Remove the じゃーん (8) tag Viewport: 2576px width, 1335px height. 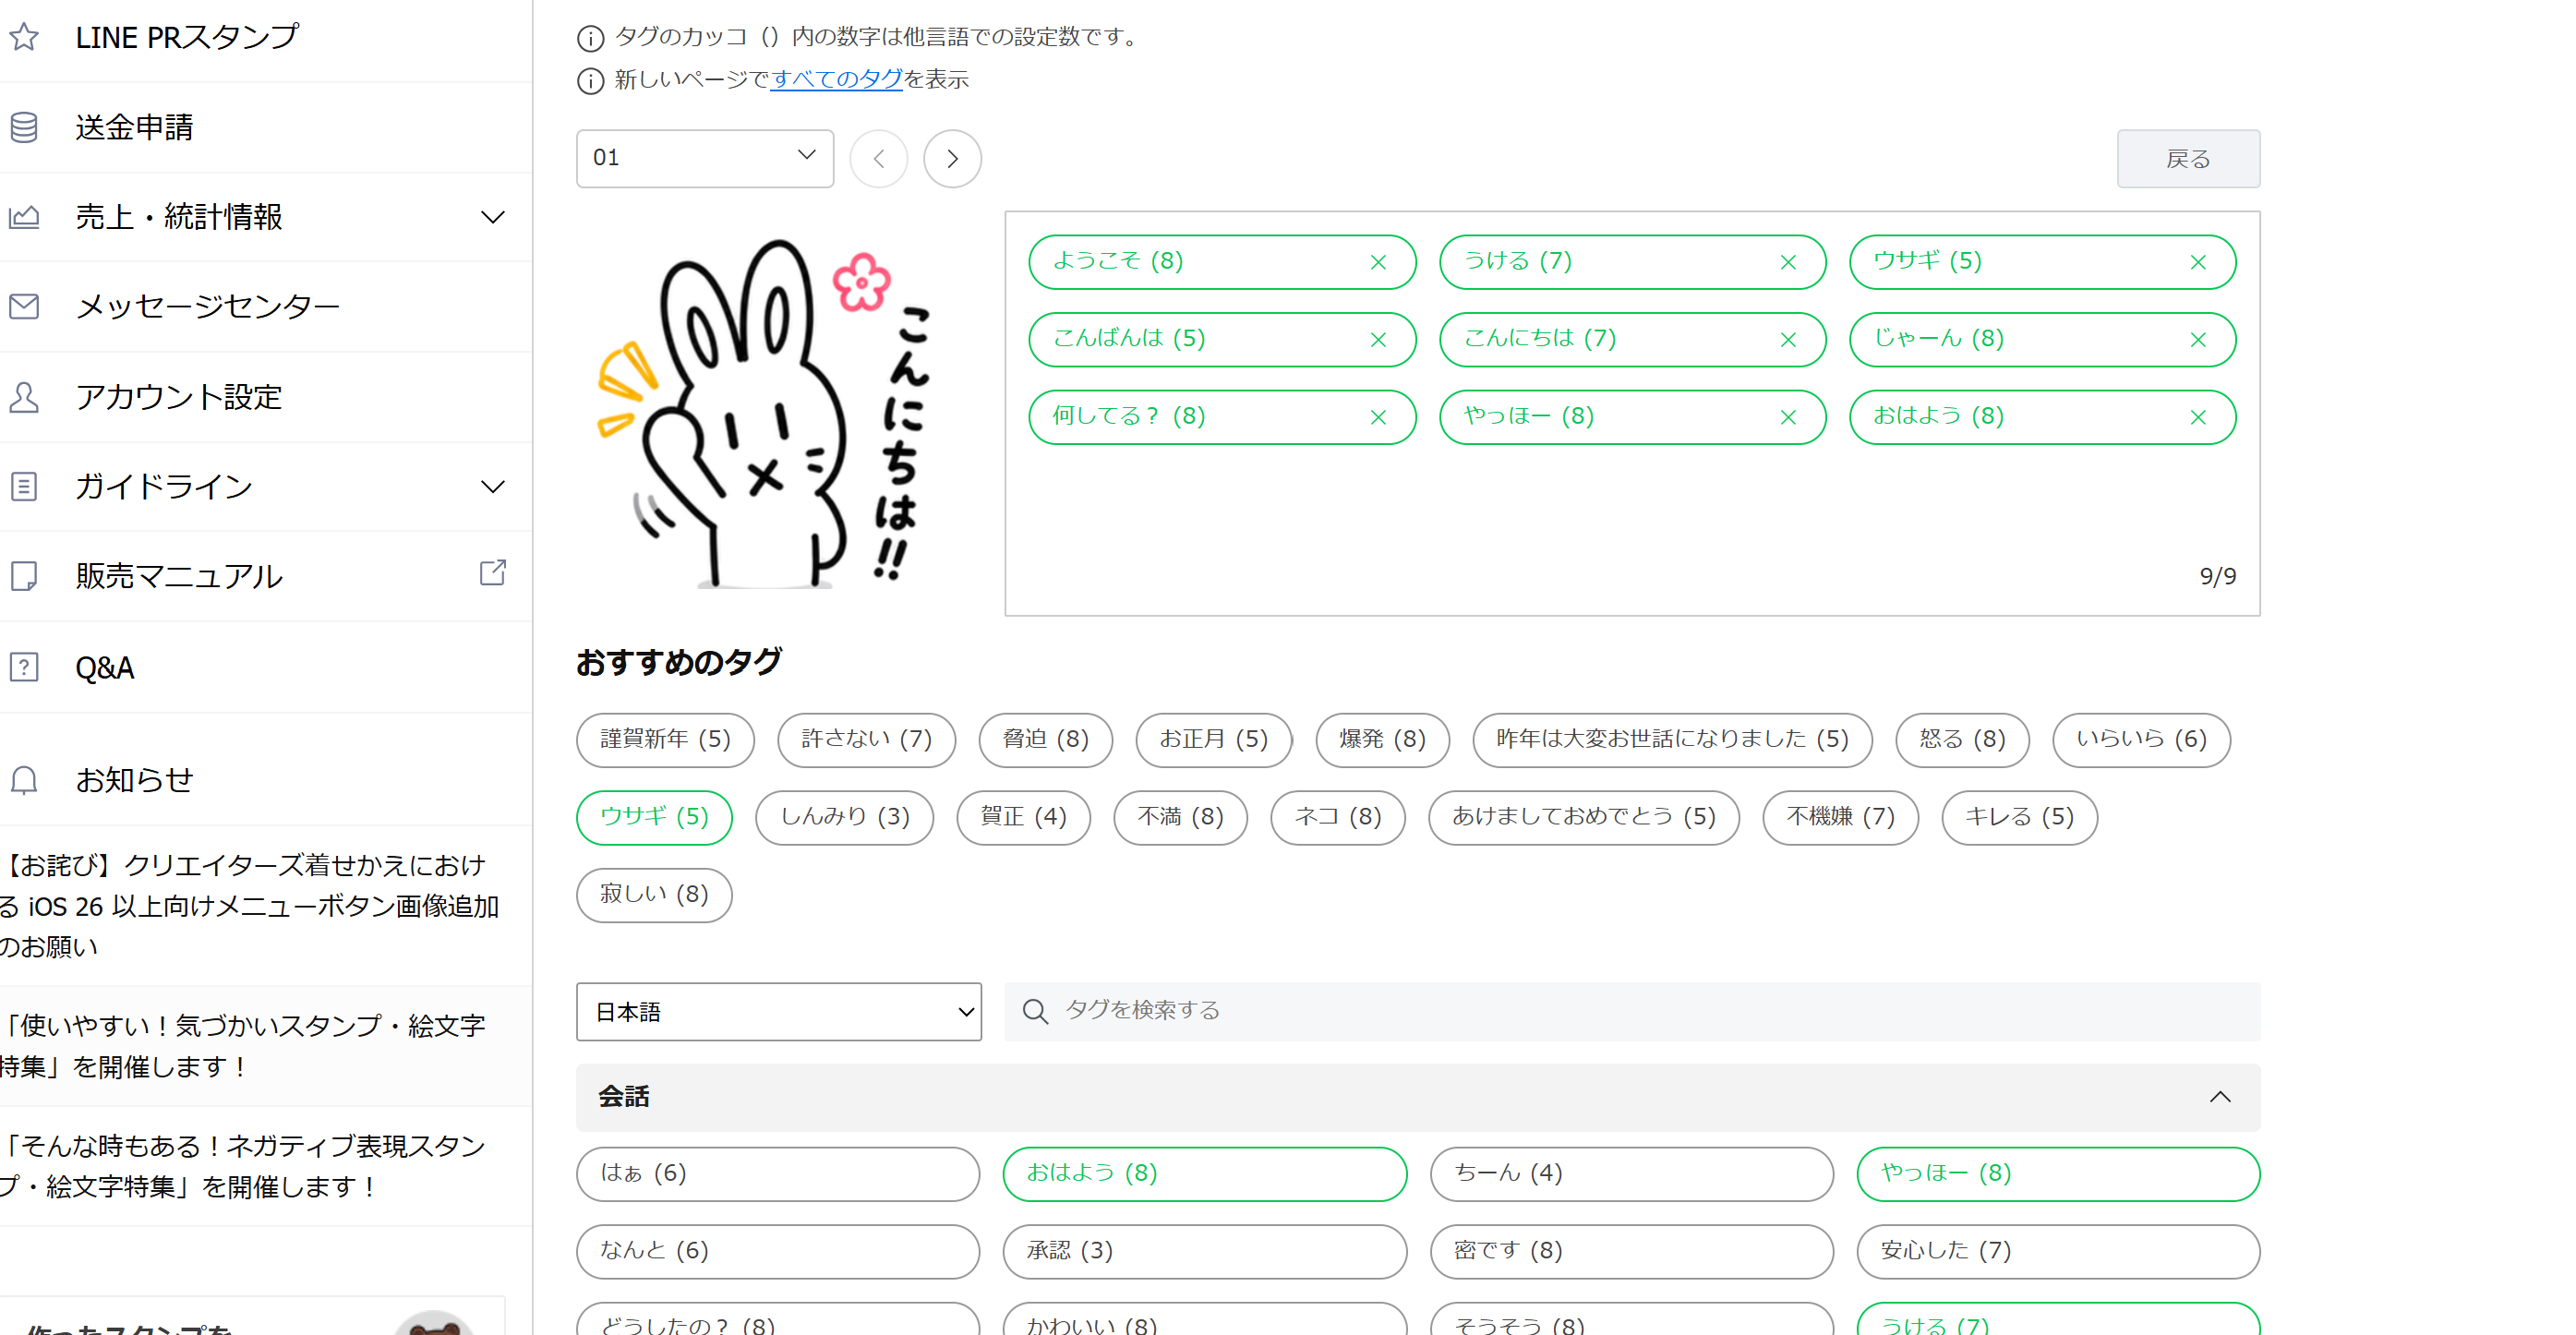[2198, 340]
